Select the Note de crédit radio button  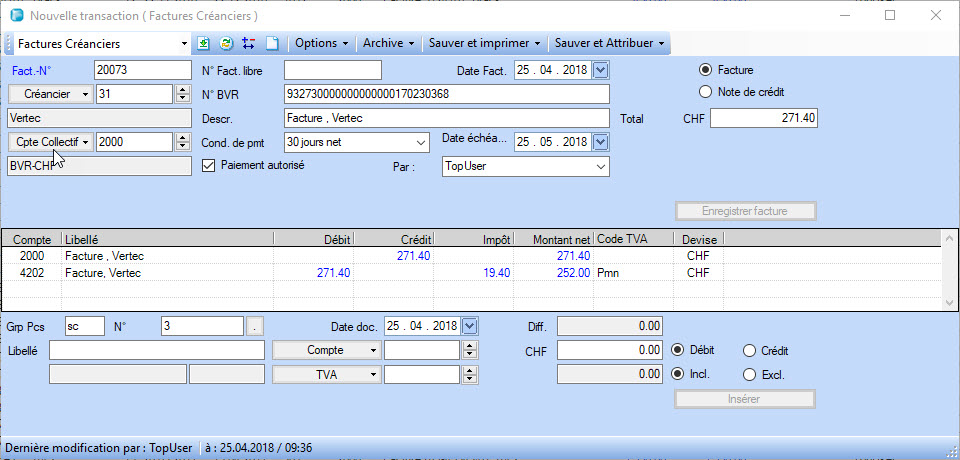pos(706,92)
